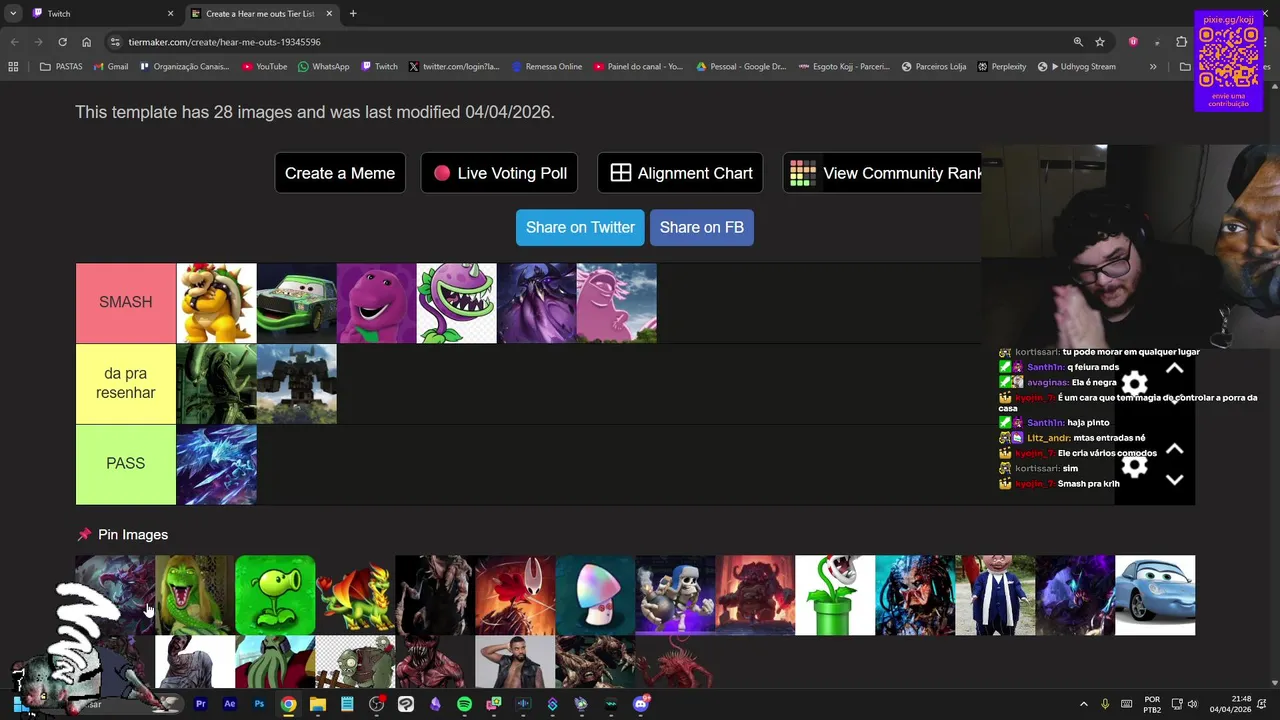Select the SMASH tier label

click(126, 303)
